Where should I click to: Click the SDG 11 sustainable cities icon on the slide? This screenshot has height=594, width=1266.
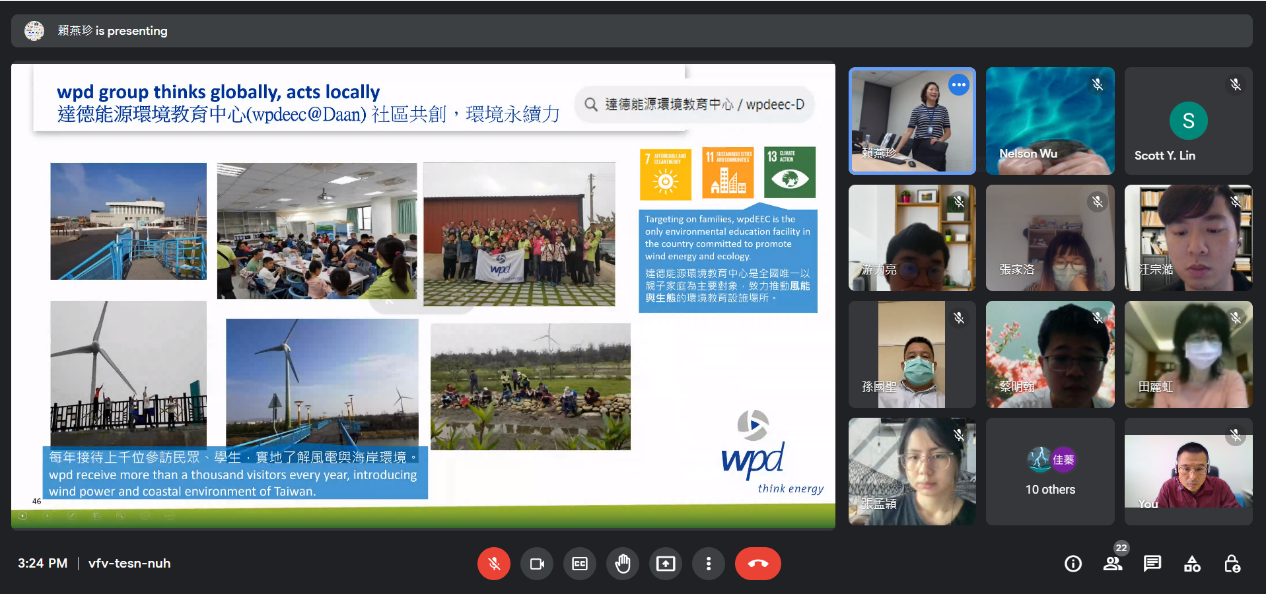click(728, 173)
